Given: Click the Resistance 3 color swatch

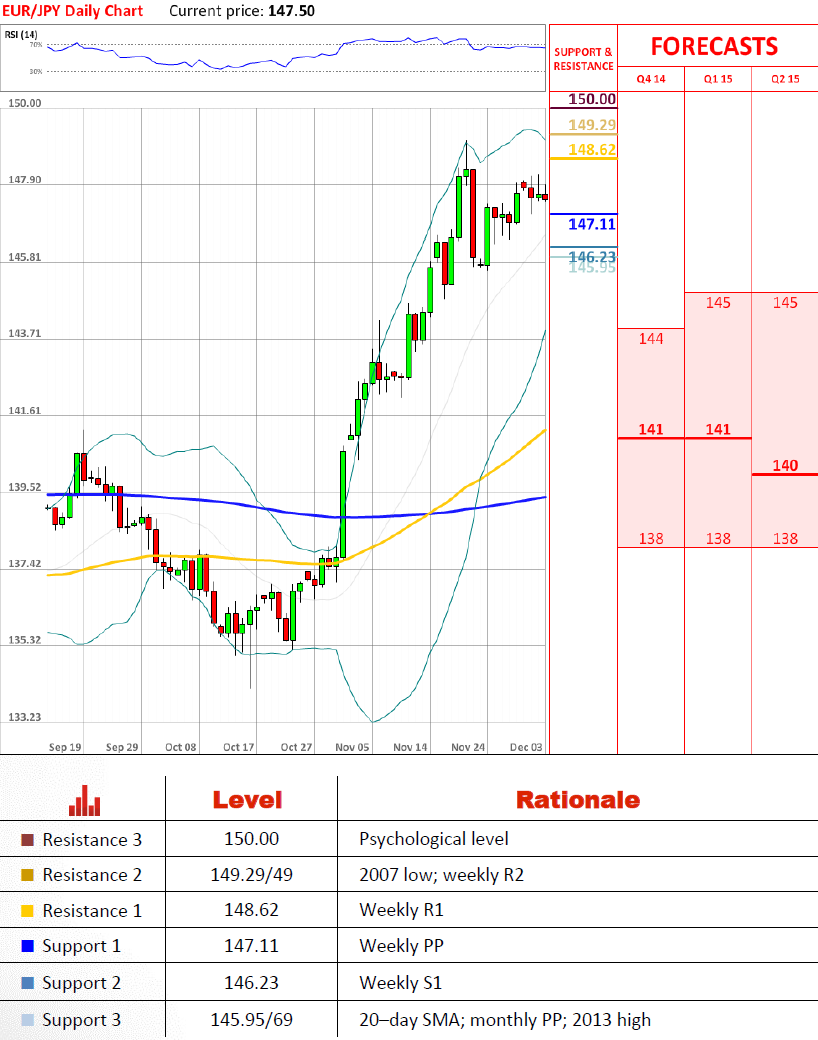Looking at the screenshot, I should click(27, 840).
